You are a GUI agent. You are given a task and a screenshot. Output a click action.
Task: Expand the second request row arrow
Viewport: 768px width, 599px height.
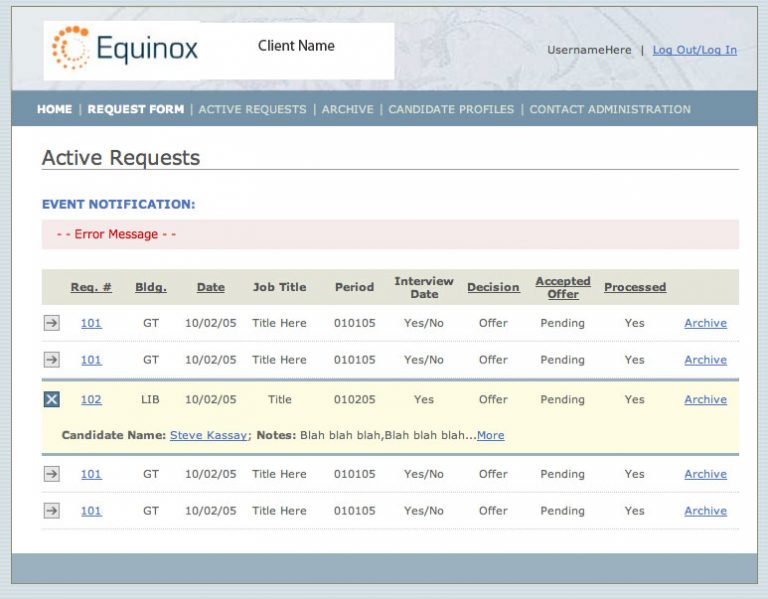pos(52,360)
